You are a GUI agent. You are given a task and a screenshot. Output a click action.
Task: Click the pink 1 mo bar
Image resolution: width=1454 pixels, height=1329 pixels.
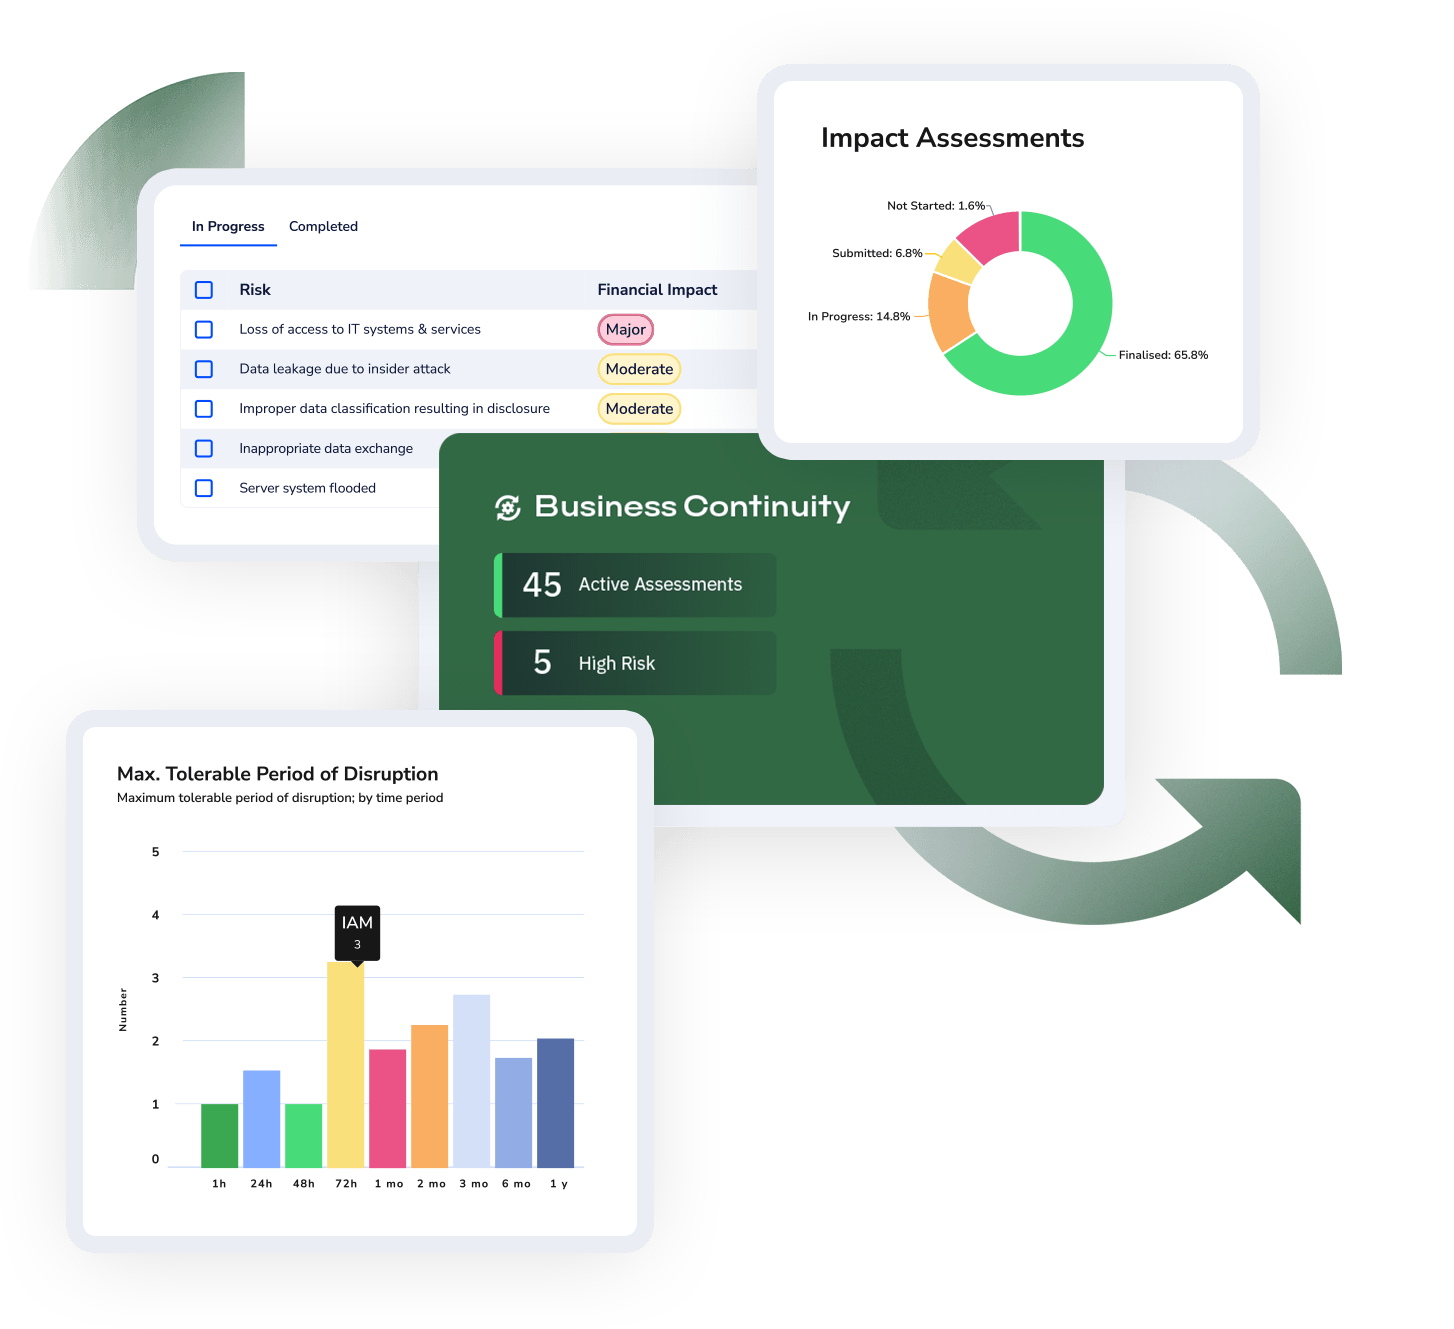387,1109
